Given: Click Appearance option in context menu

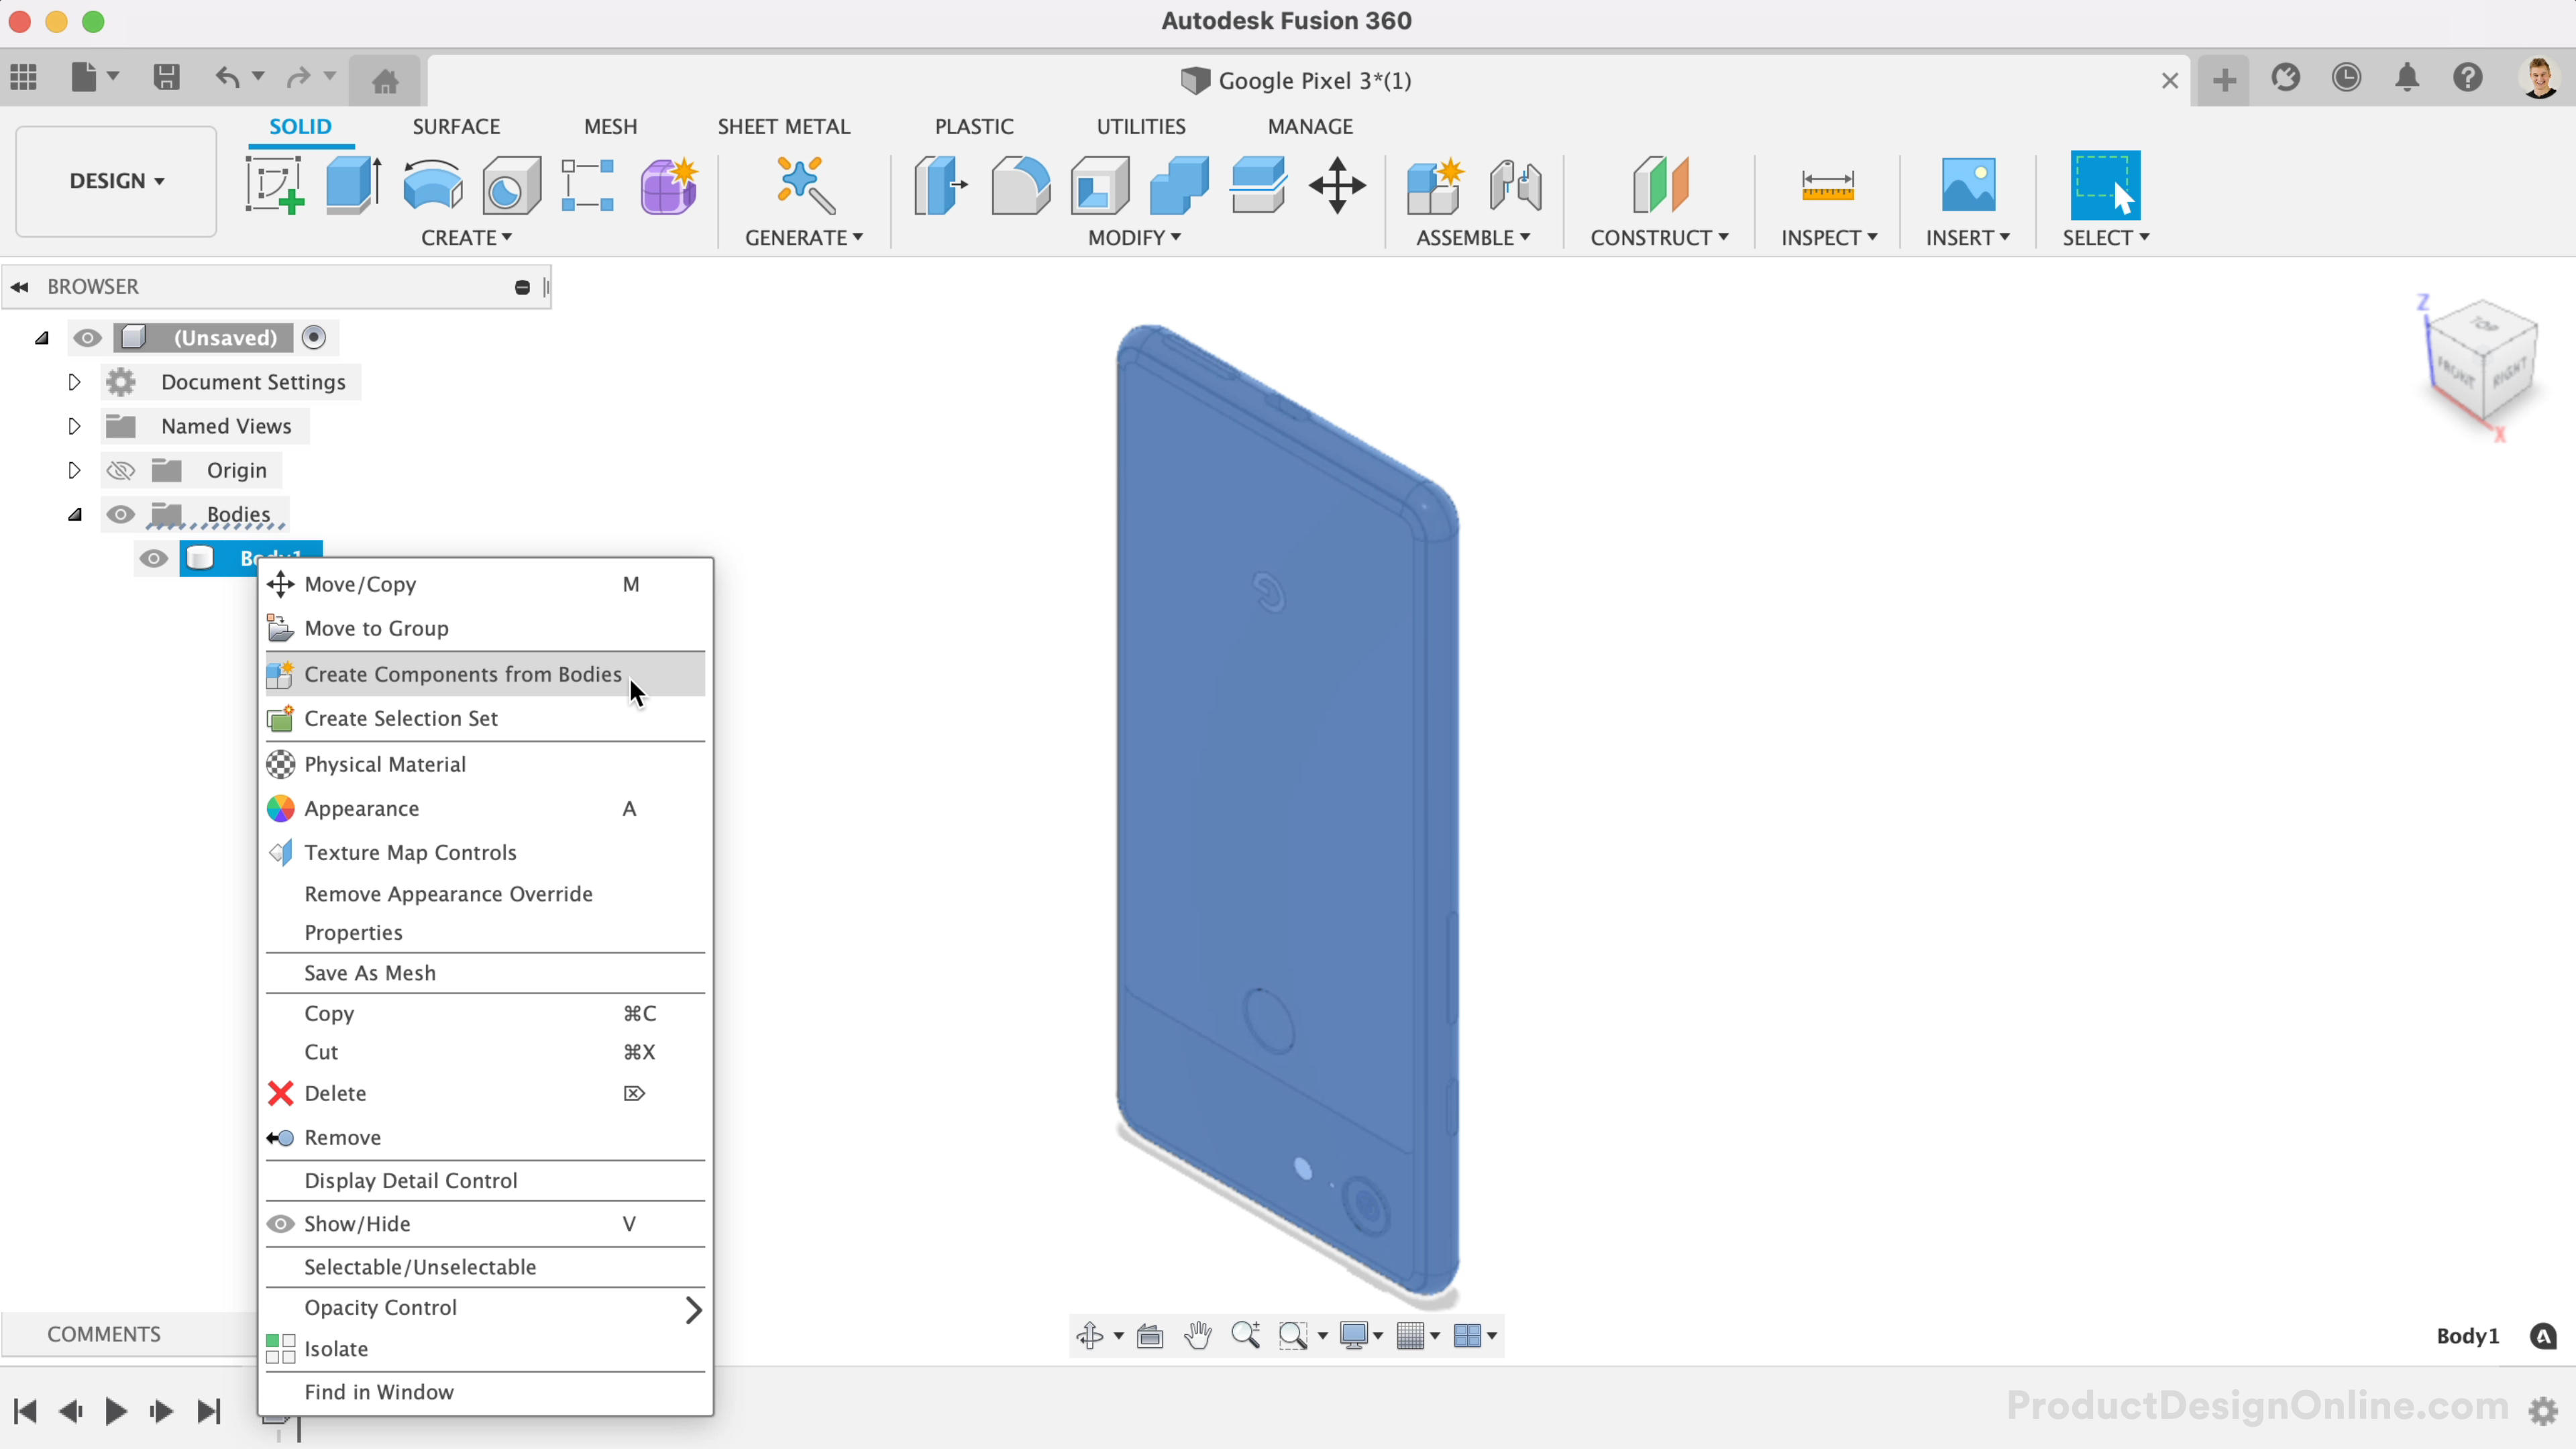Looking at the screenshot, I should (x=361, y=807).
